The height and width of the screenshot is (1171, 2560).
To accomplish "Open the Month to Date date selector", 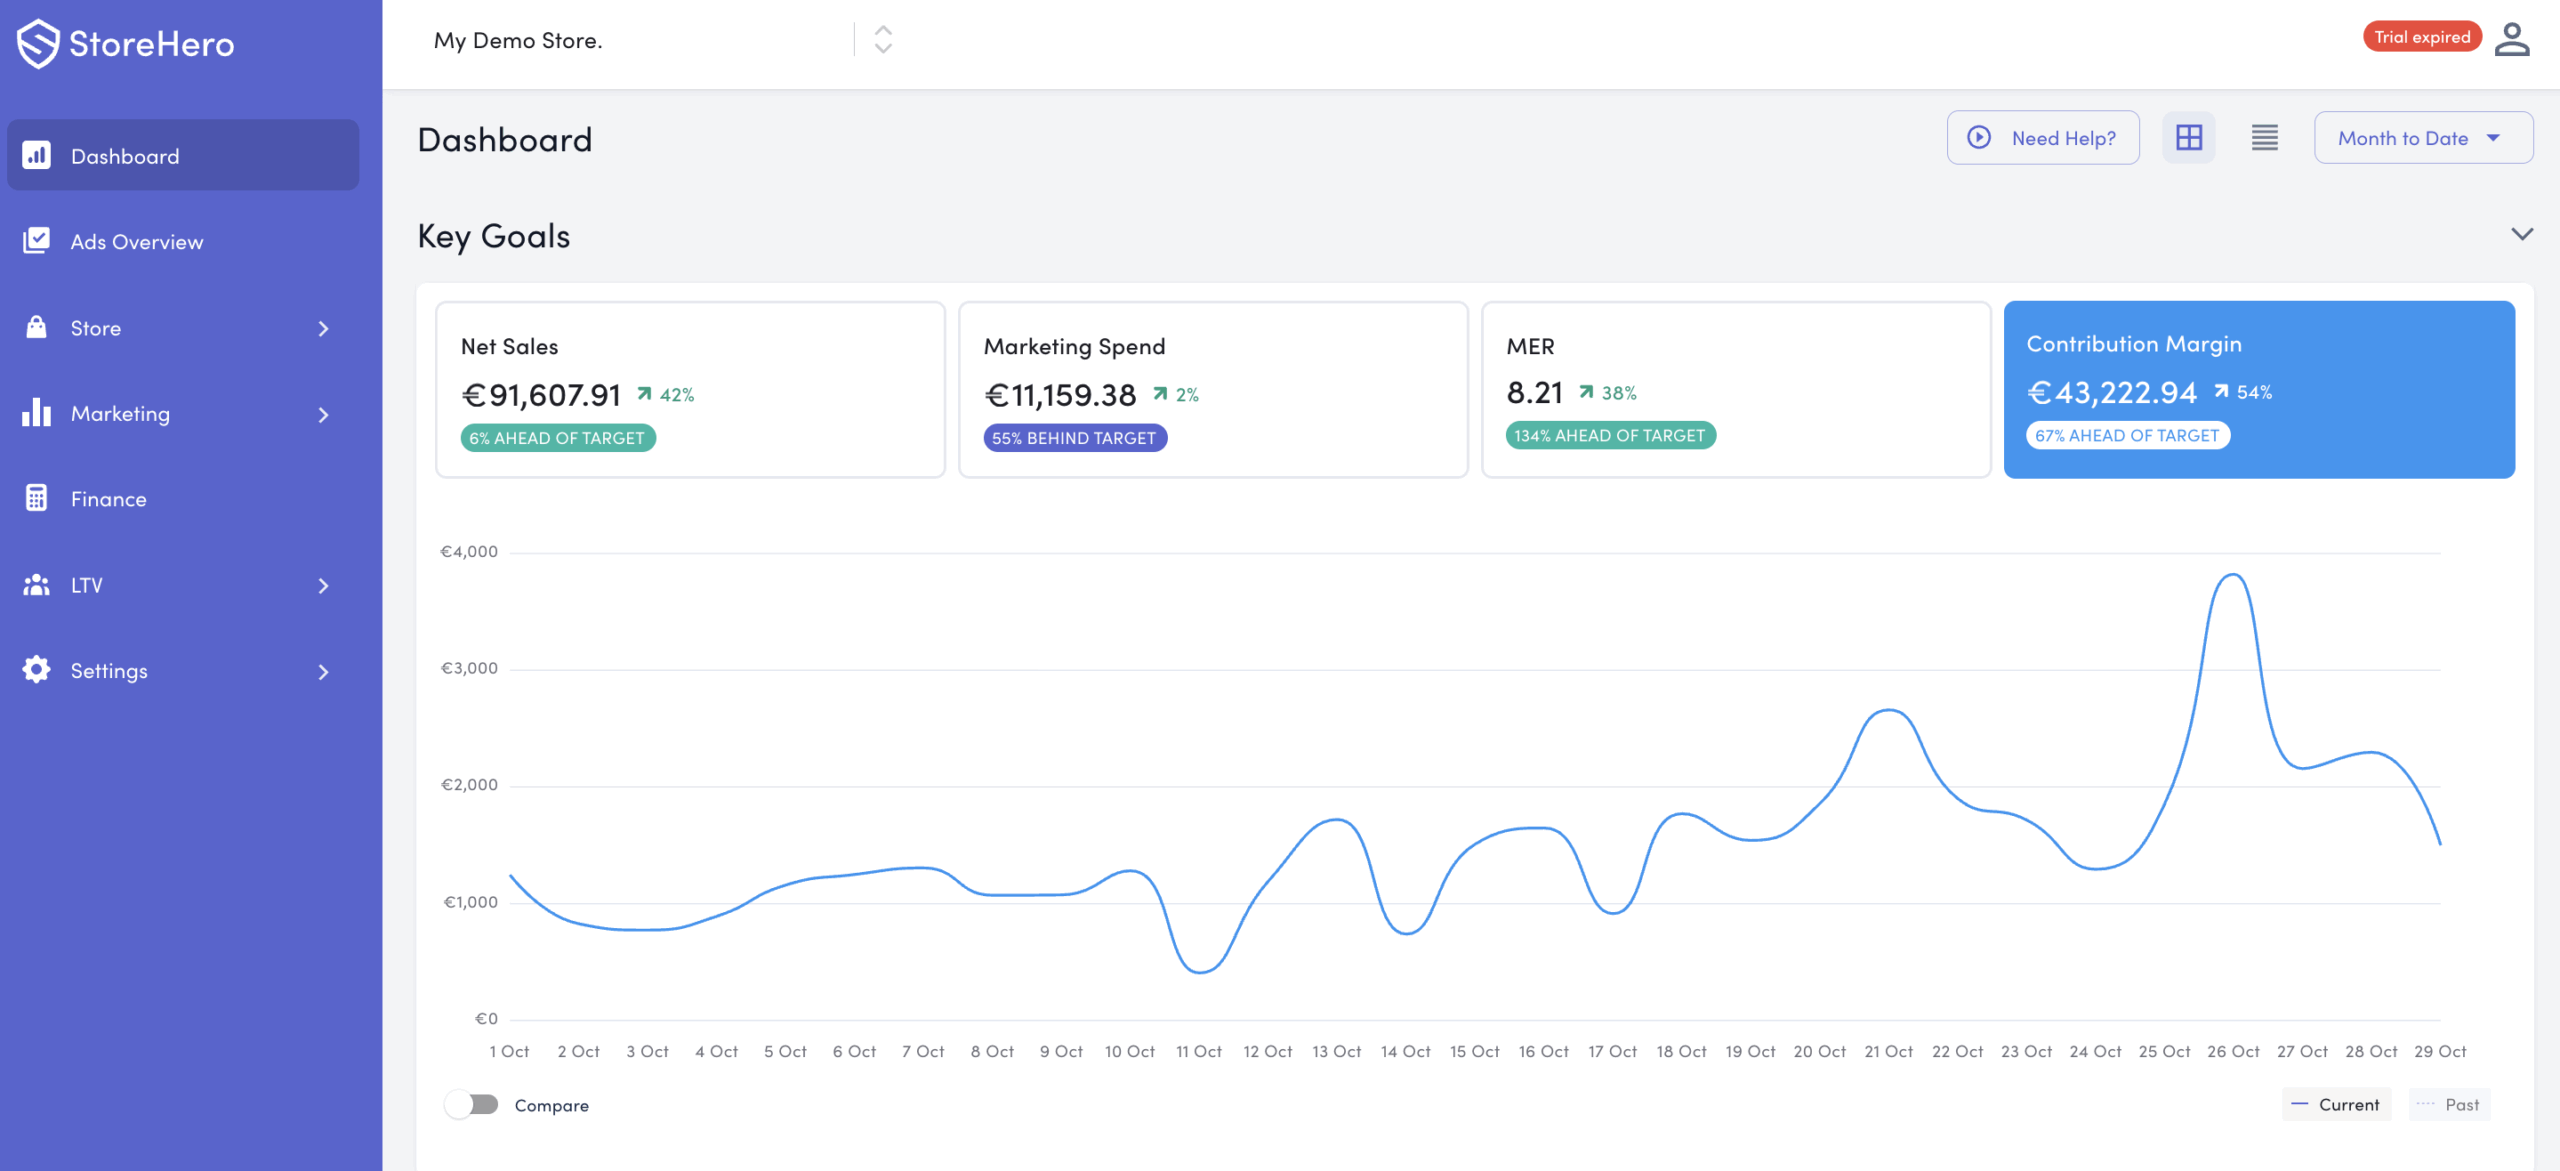I will (x=2422, y=138).
